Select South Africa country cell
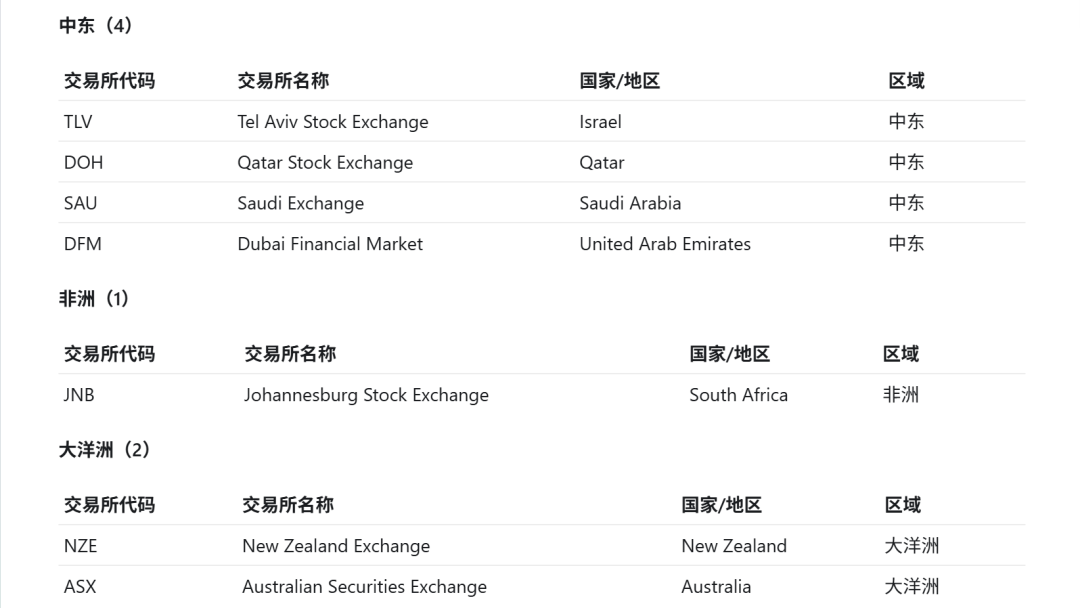The height and width of the screenshot is (608, 1080). coord(738,395)
